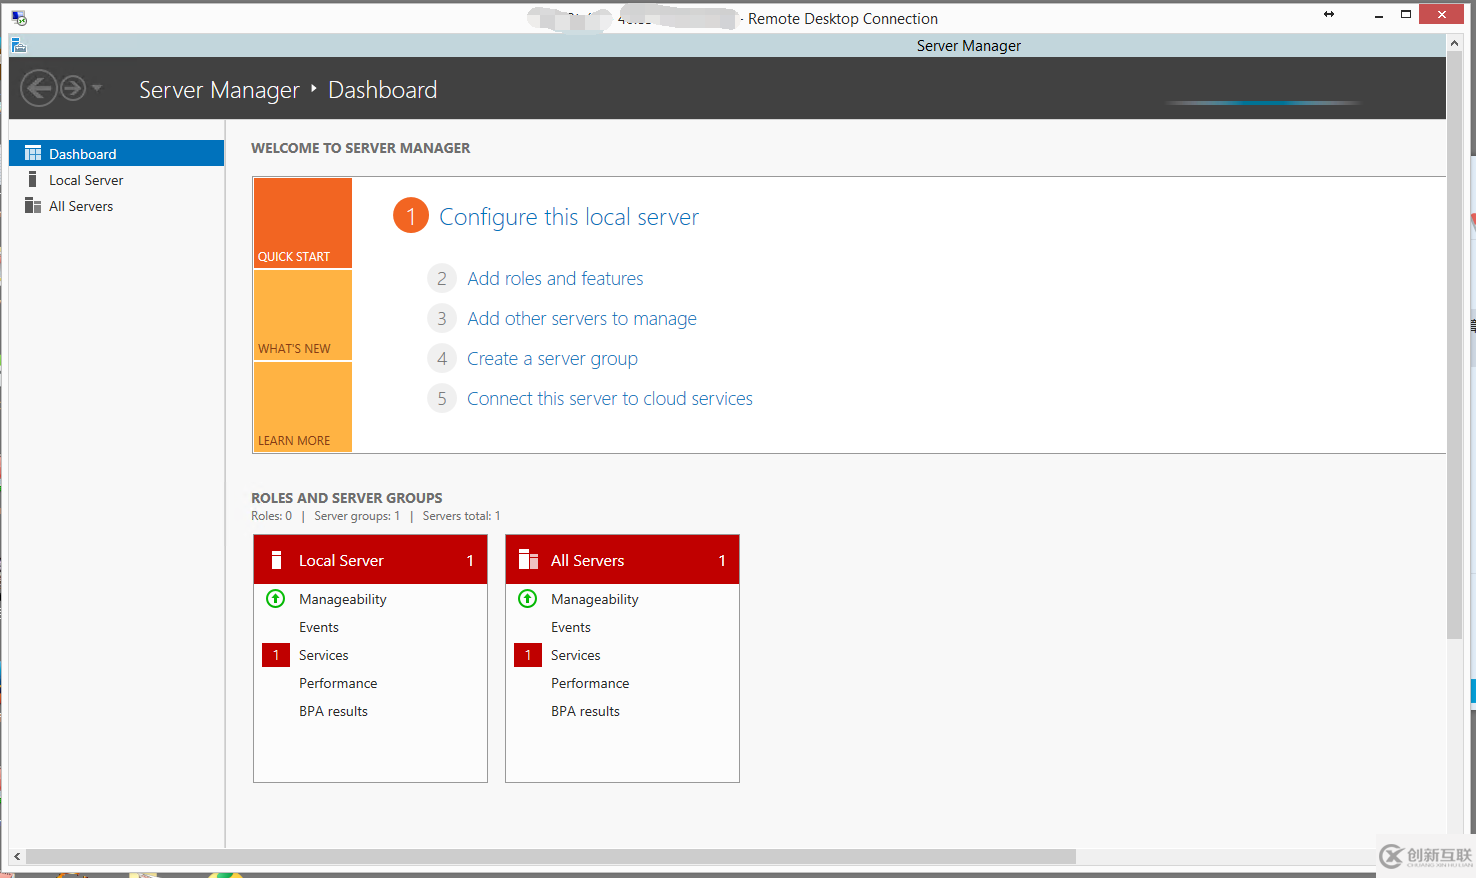Screen dimensions: 1476x878
Task: Click the Server Manager breadcrumb text
Action: [219, 90]
